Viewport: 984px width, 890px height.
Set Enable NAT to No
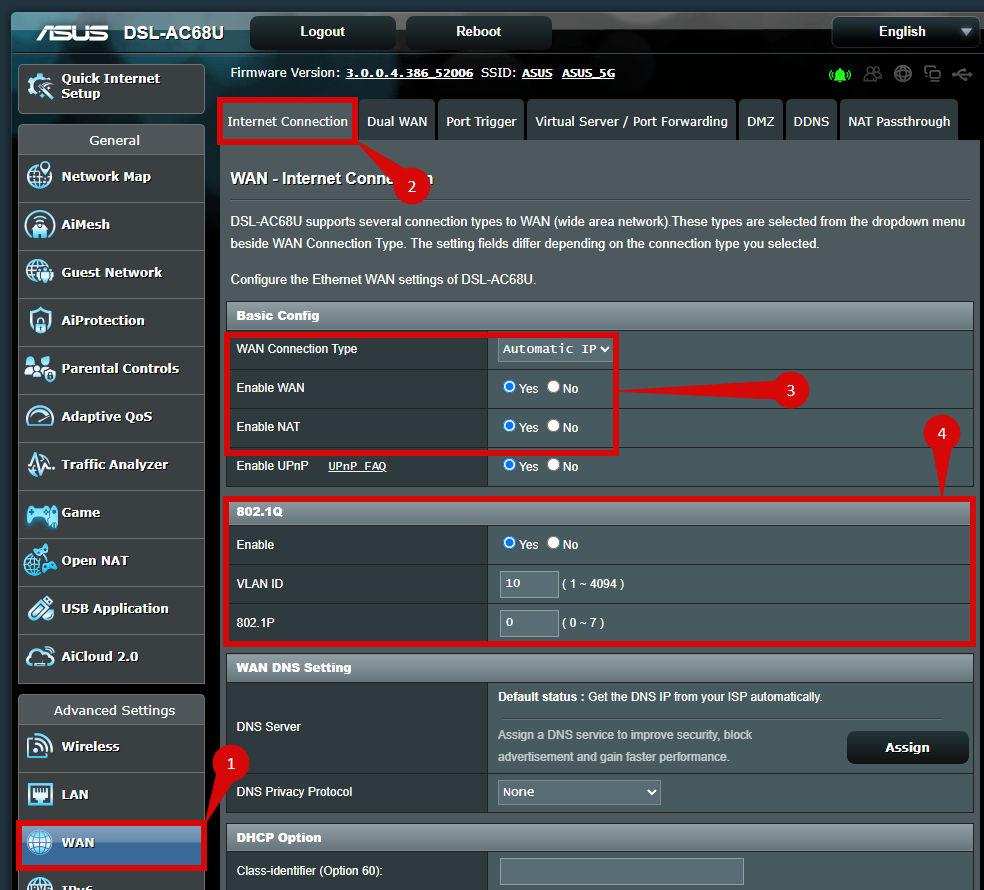pos(553,427)
